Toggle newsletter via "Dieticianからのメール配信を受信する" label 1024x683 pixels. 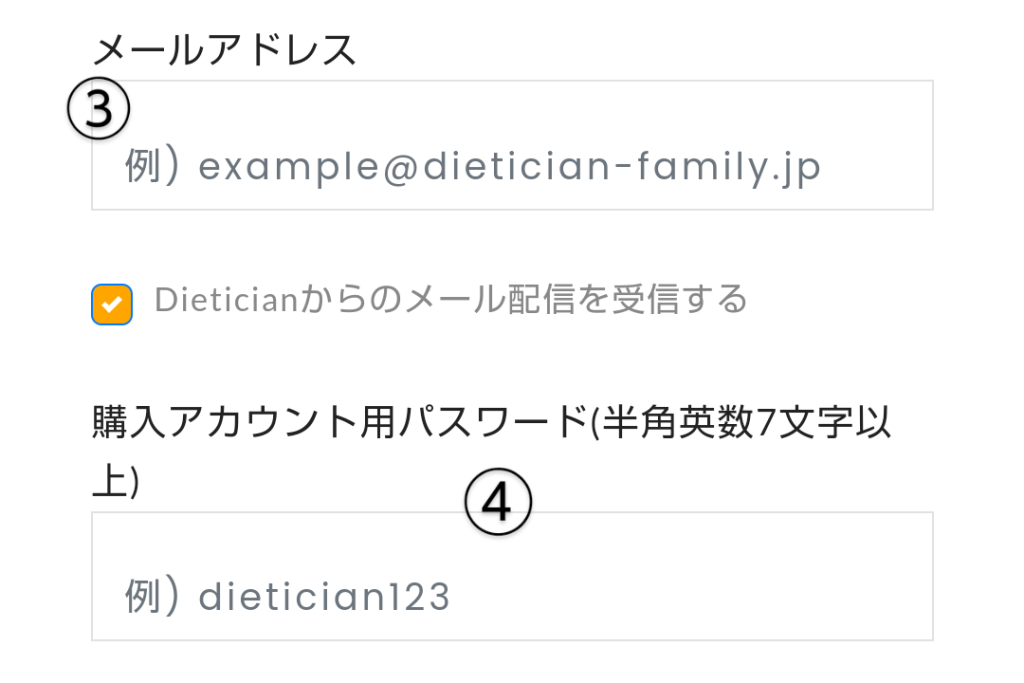coord(450,299)
